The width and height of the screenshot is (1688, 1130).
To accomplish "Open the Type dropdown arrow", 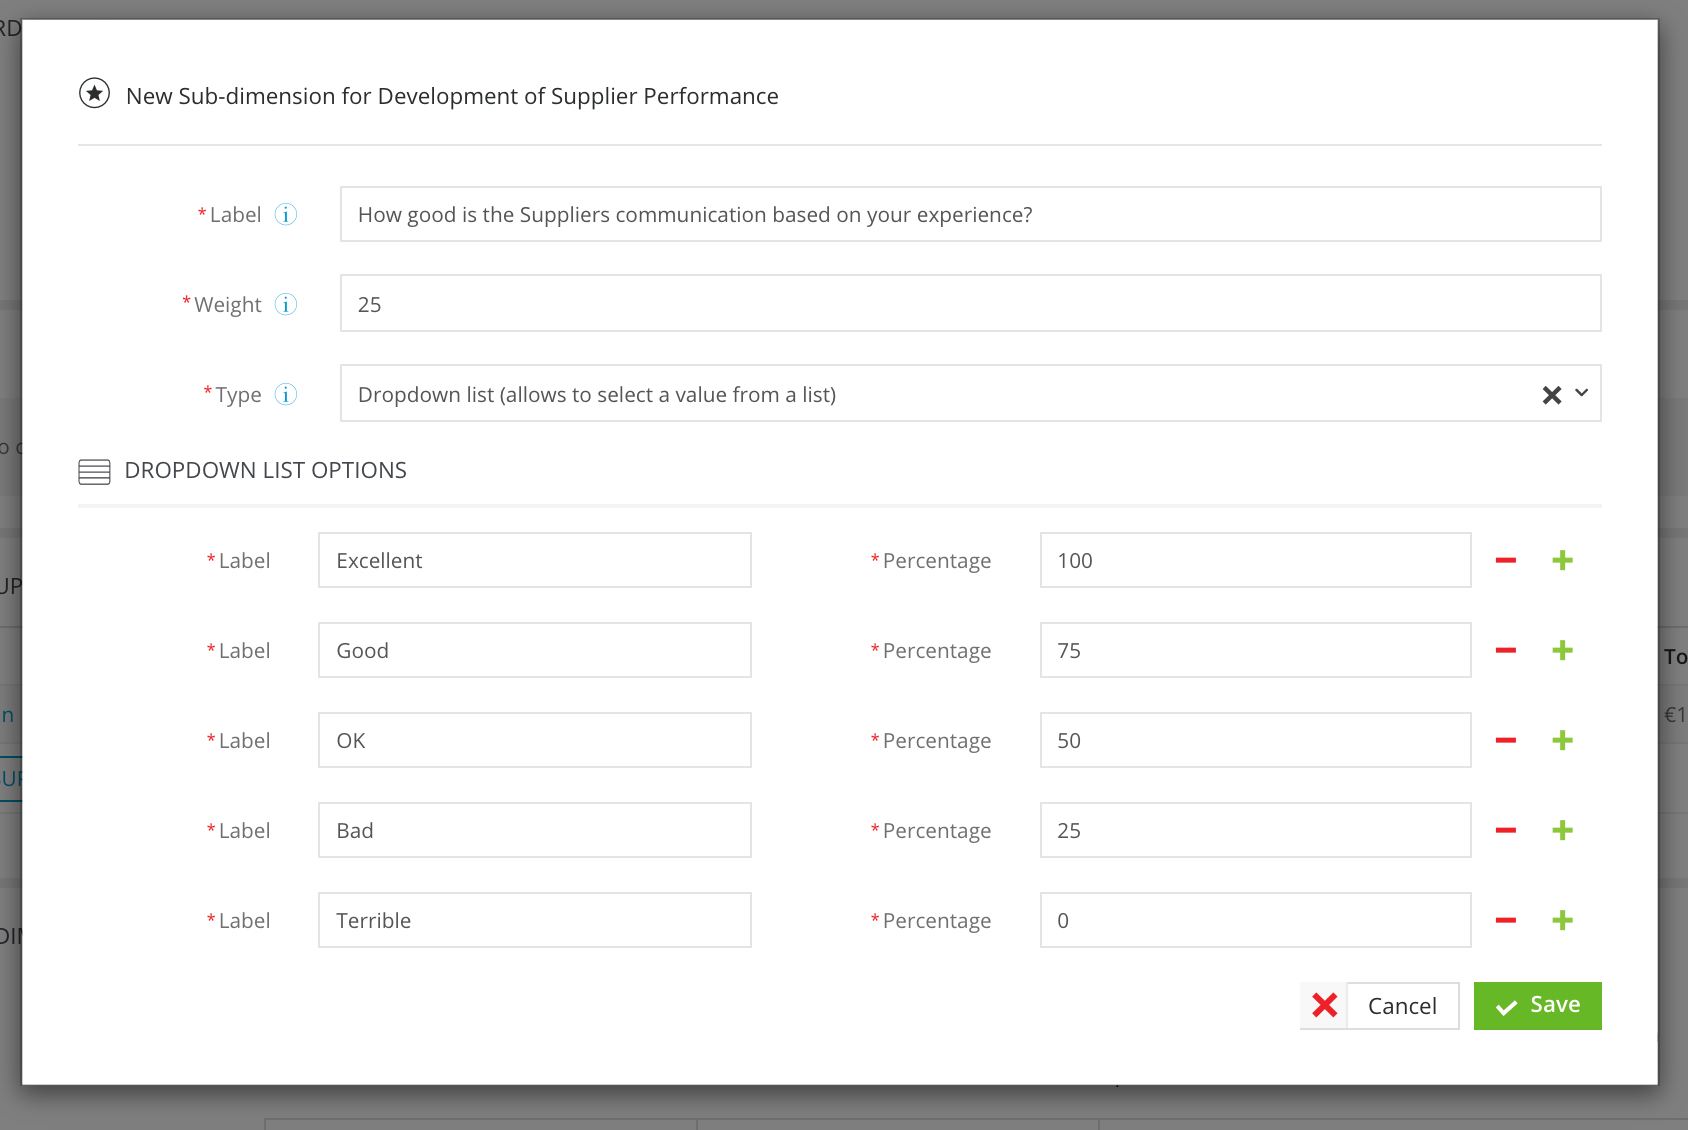I will (x=1581, y=393).
